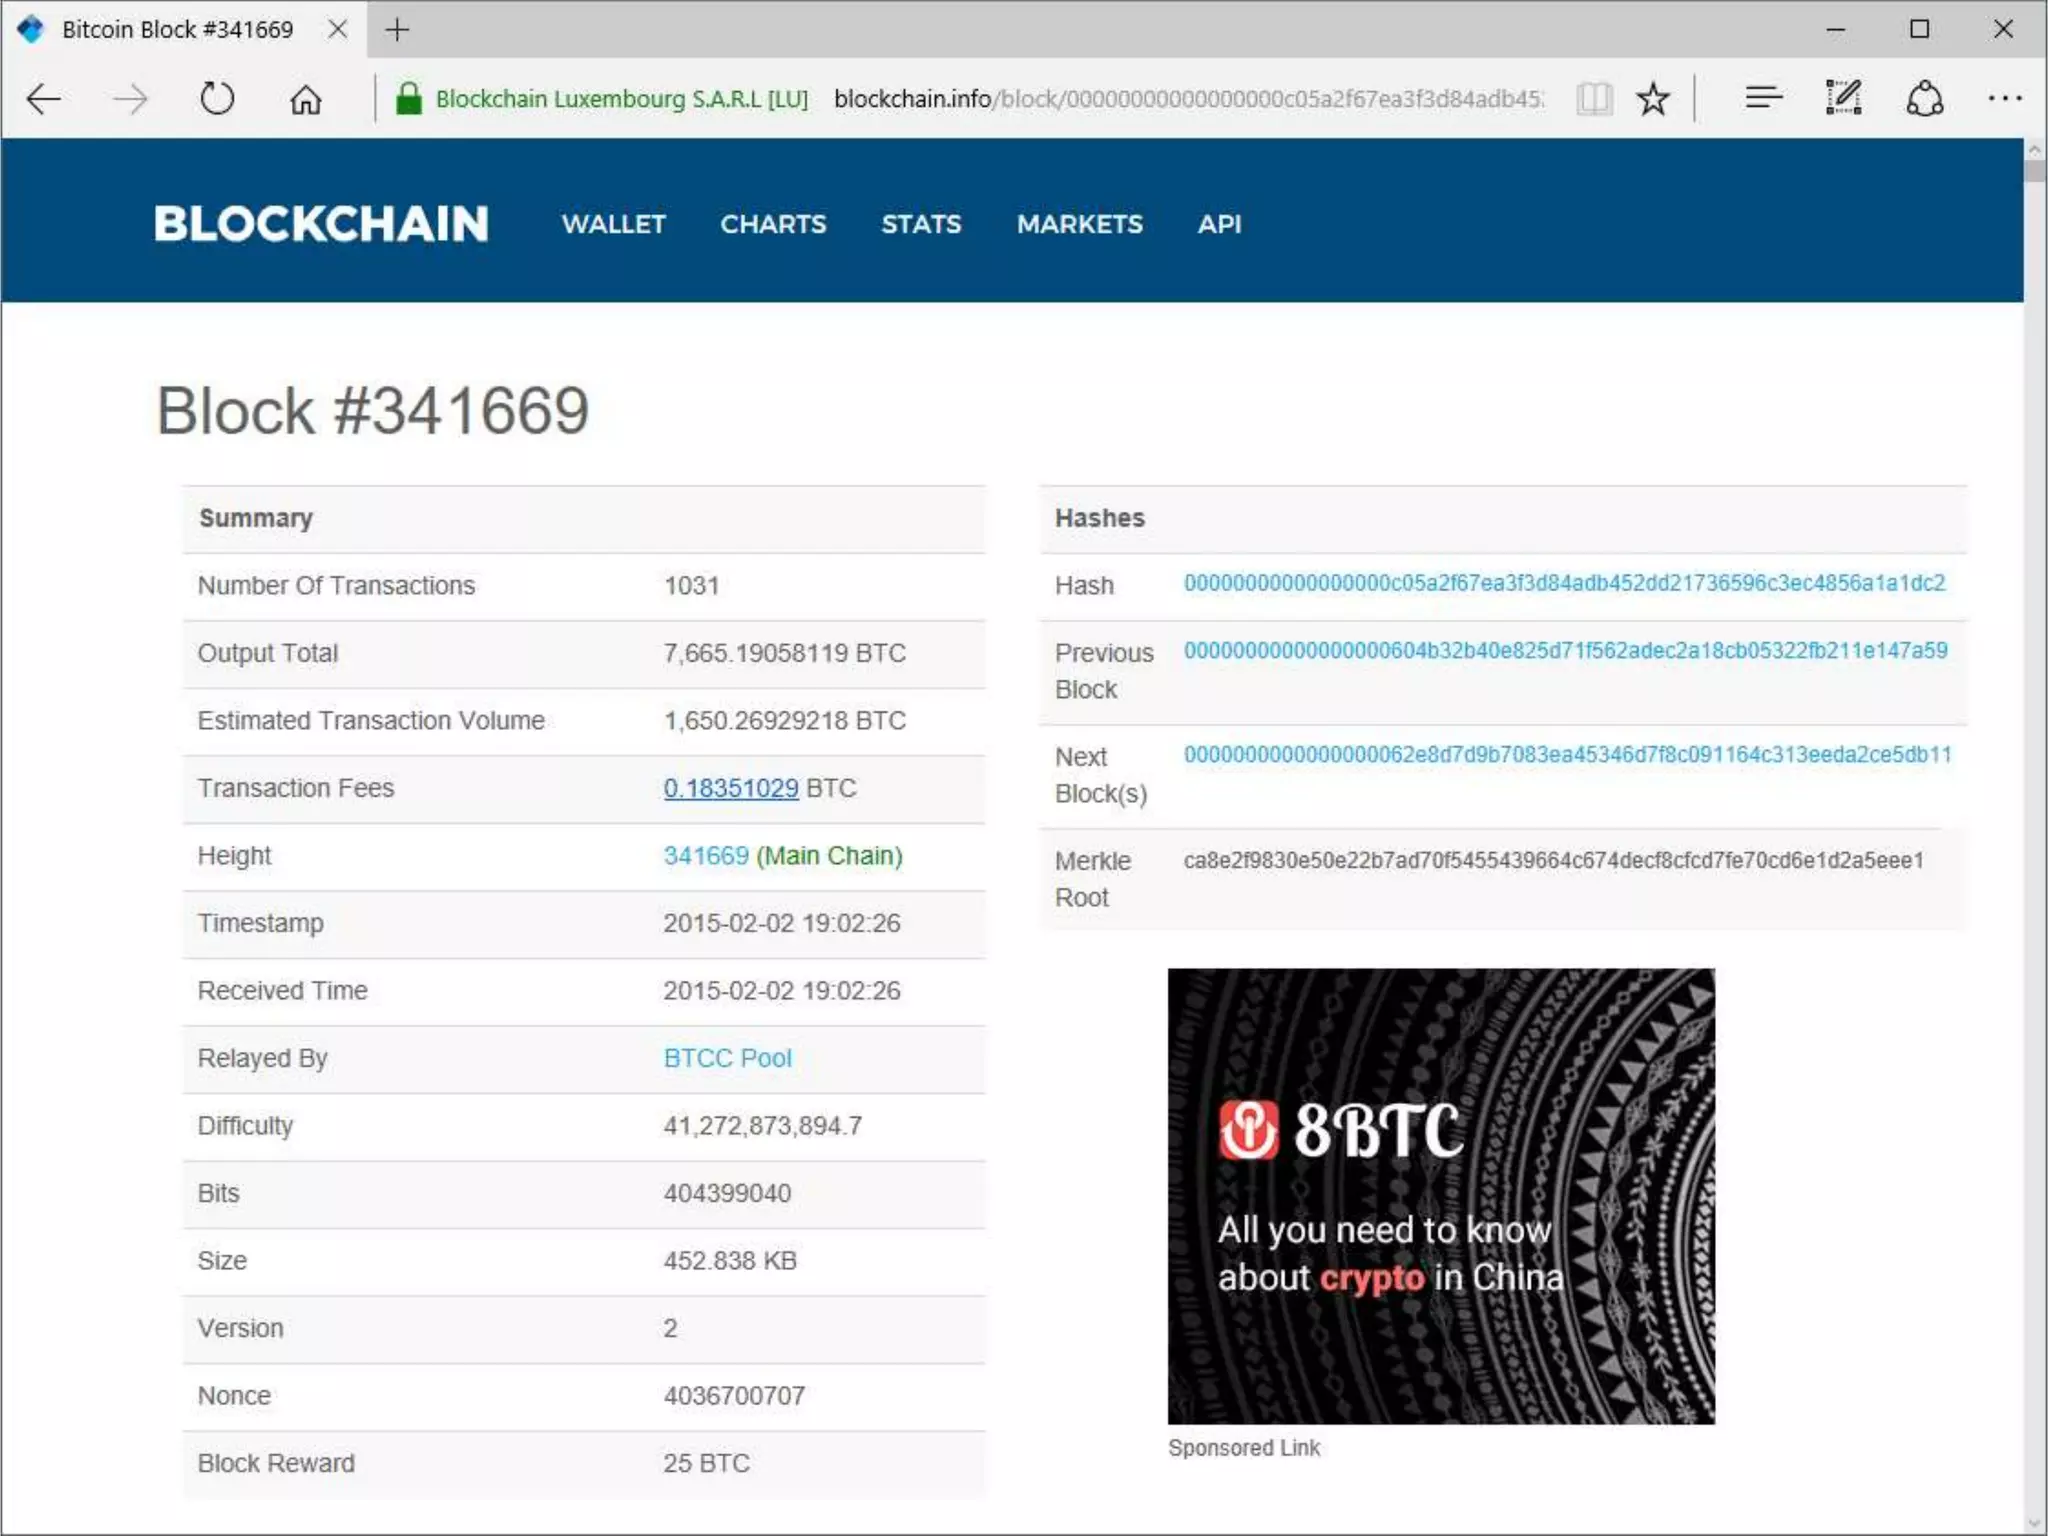2048x1536 pixels.
Task: Click the browser back arrow
Action: click(x=44, y=99)
